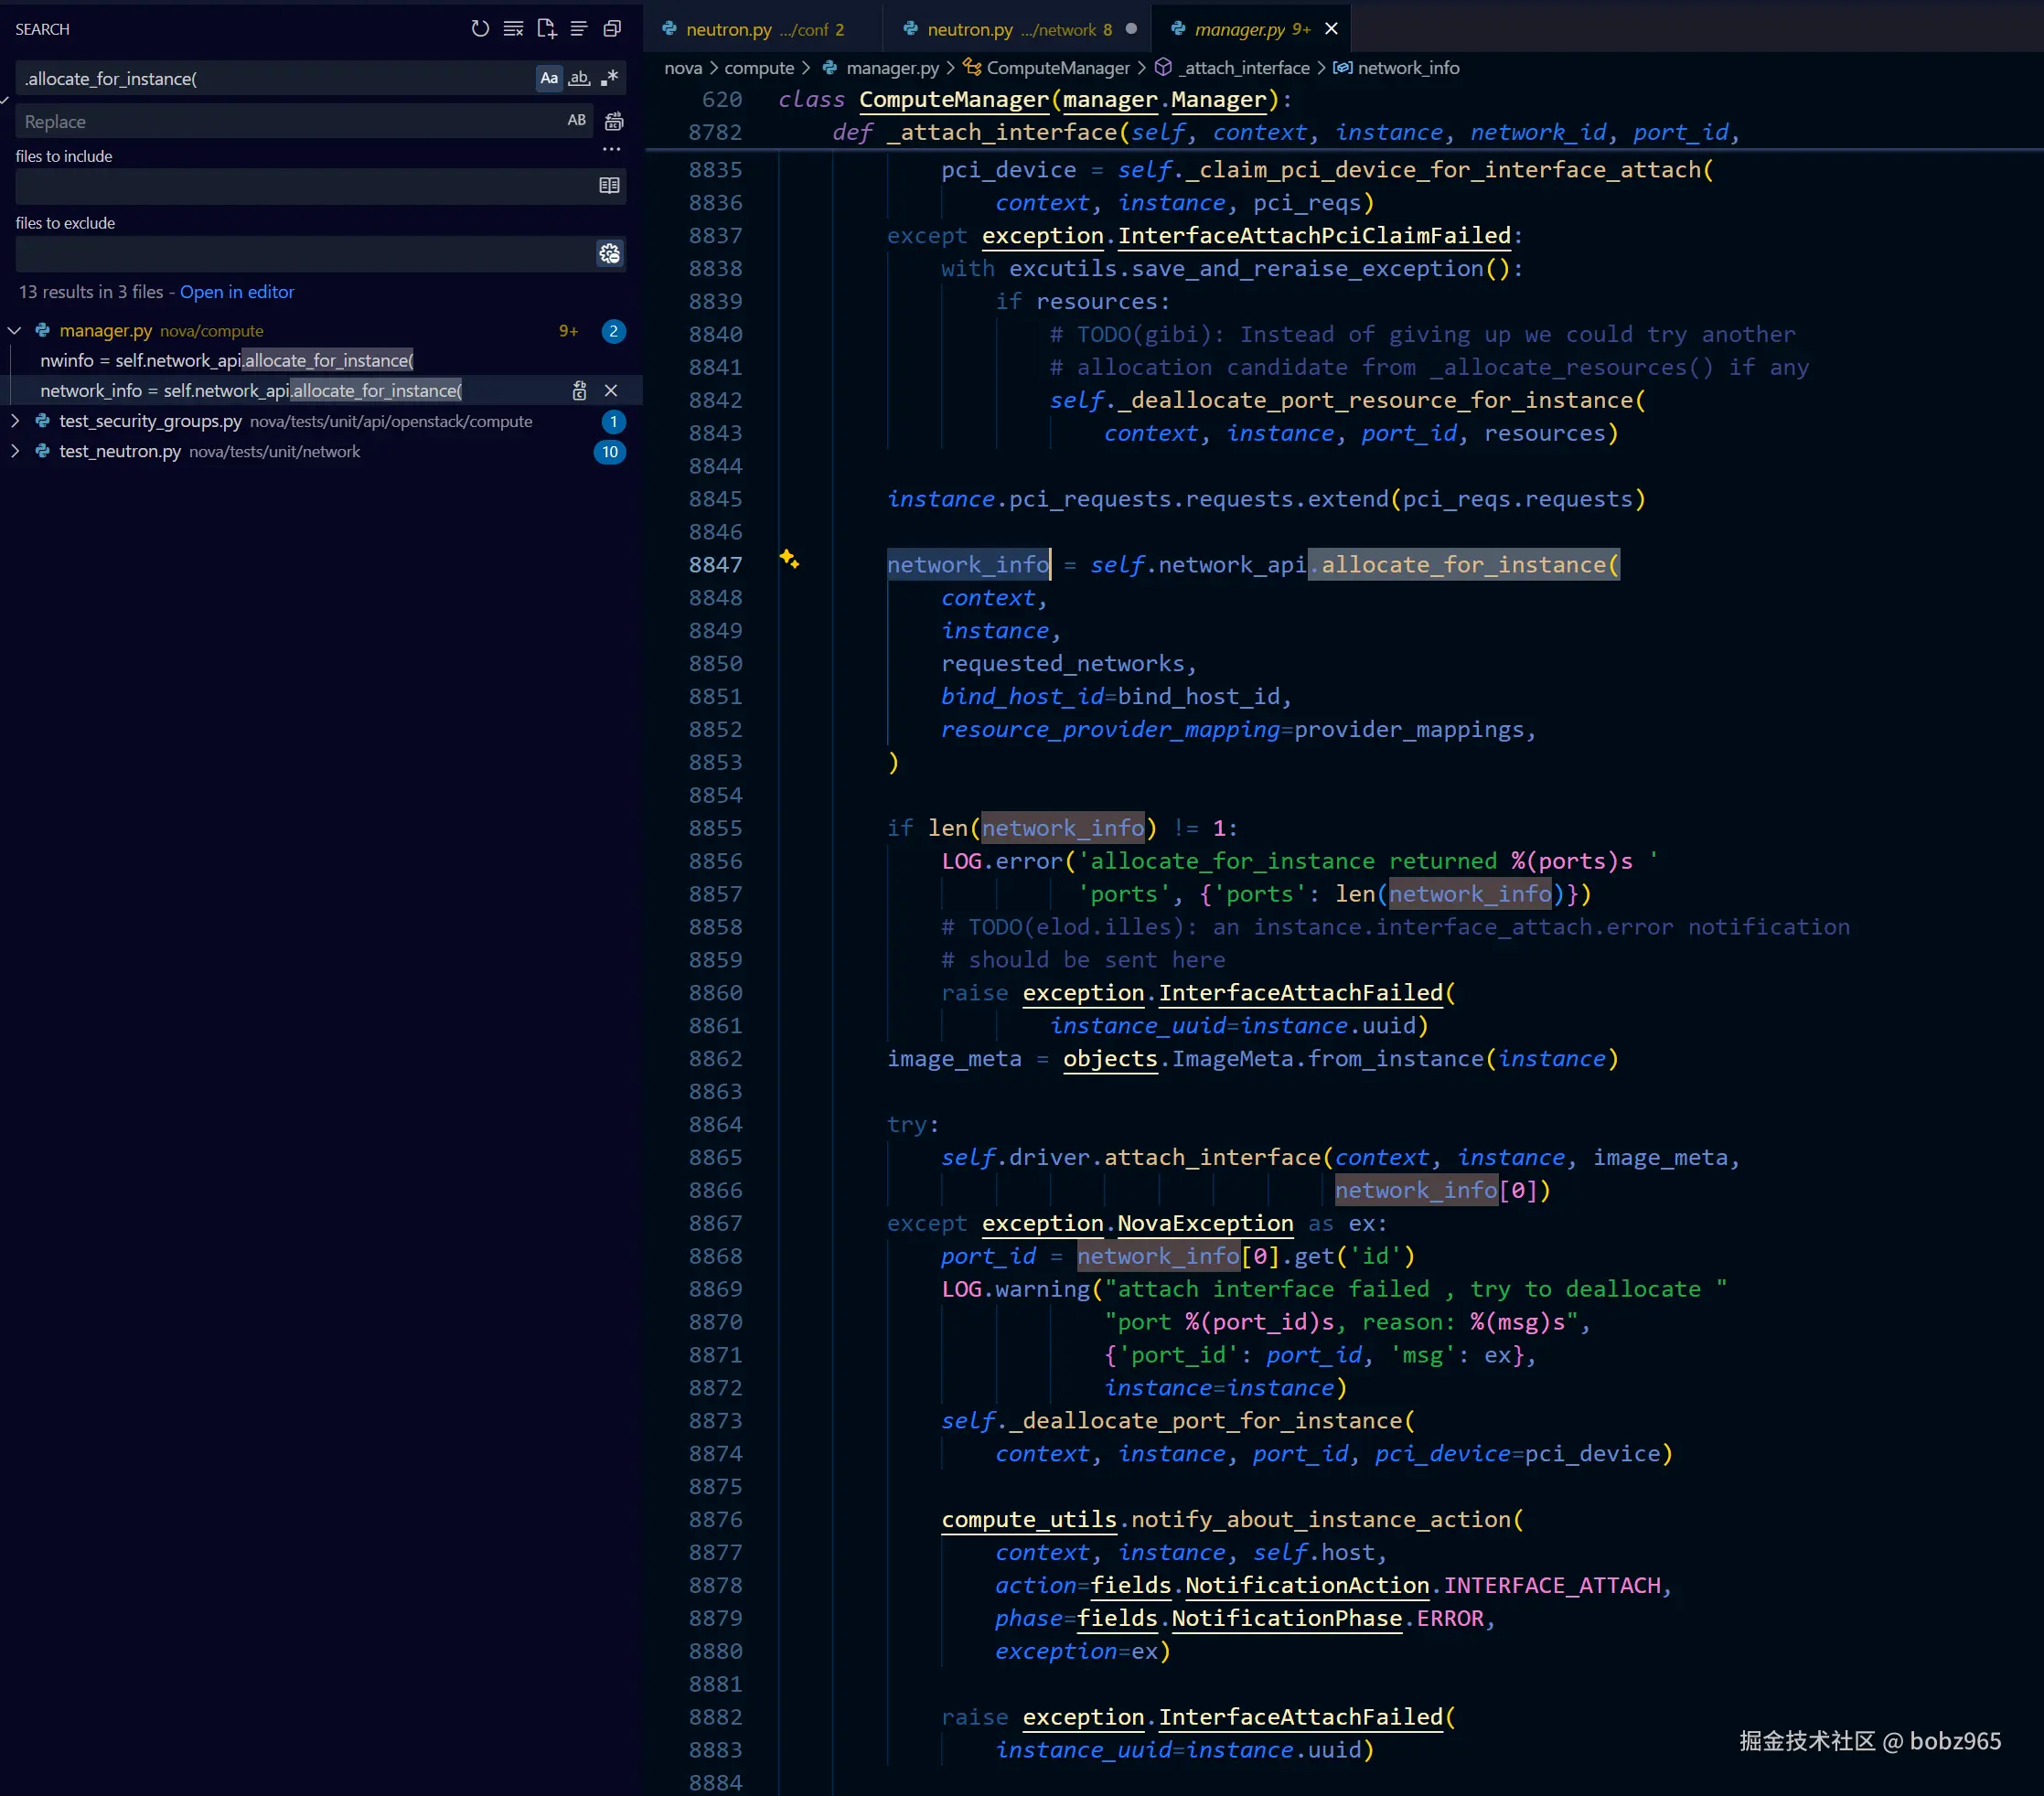Click sticky header class ComputeManager line
The width and height of the screenshot is (2044, 1796).
click(1035, 100)
